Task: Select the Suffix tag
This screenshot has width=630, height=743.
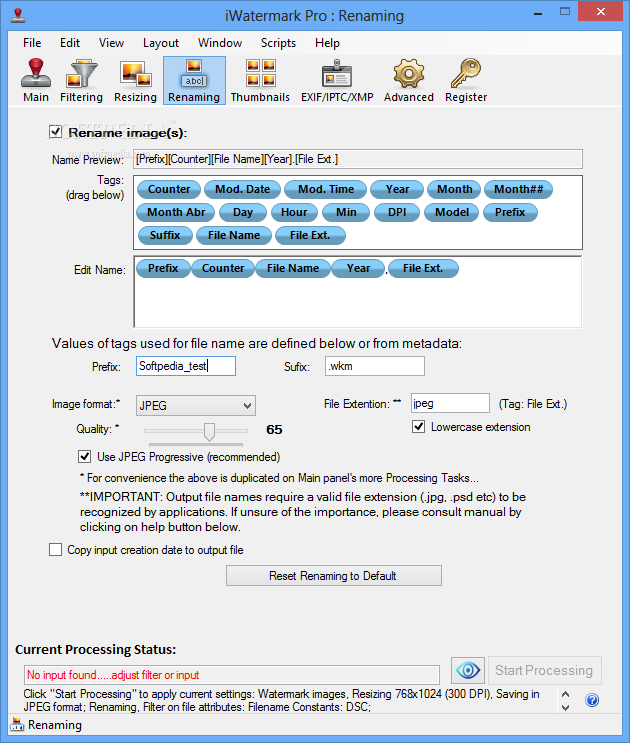Action: tap(165, 235)
